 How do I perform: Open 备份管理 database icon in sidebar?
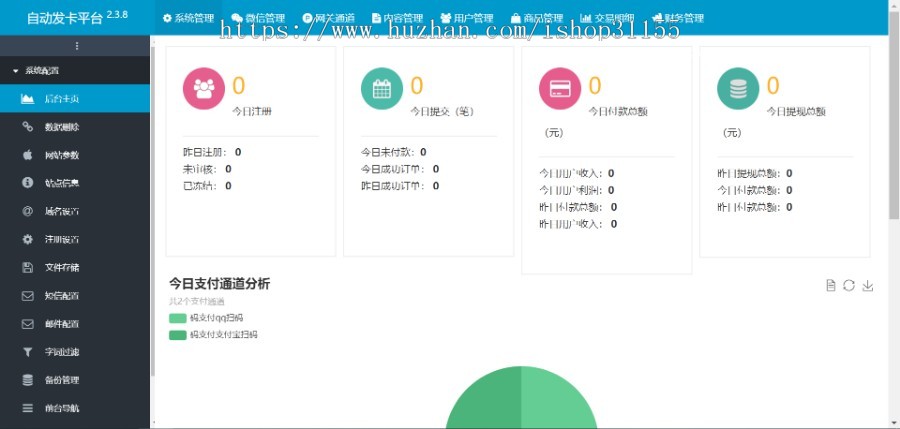28,380
